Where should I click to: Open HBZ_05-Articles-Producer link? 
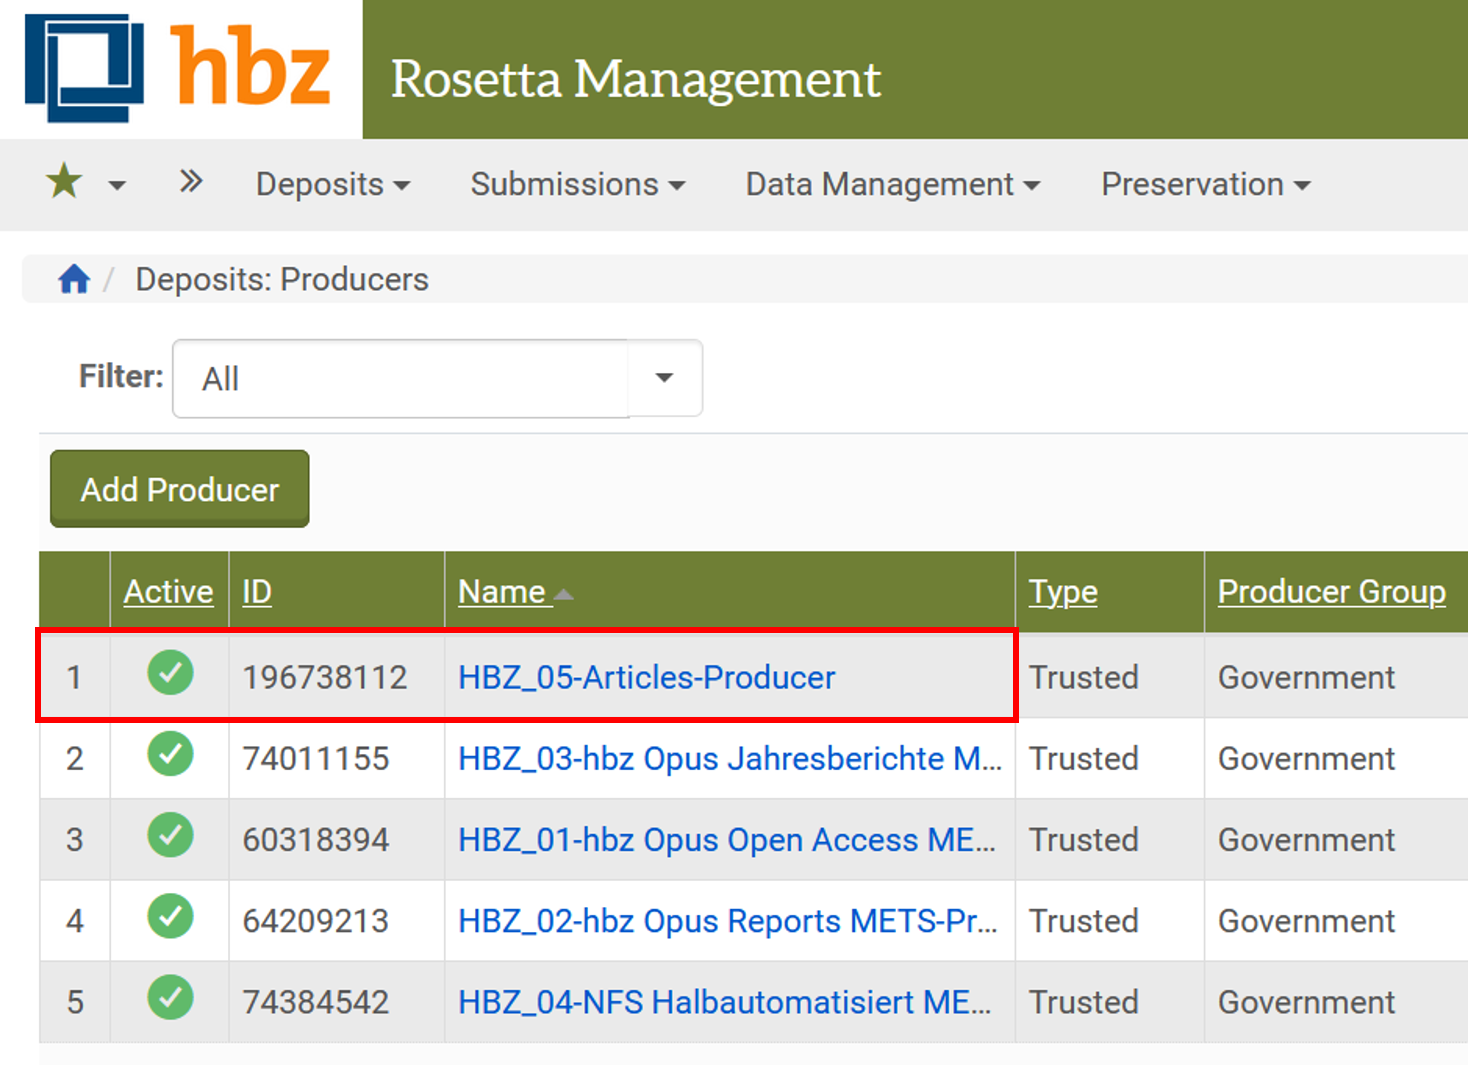pos(646,678)
